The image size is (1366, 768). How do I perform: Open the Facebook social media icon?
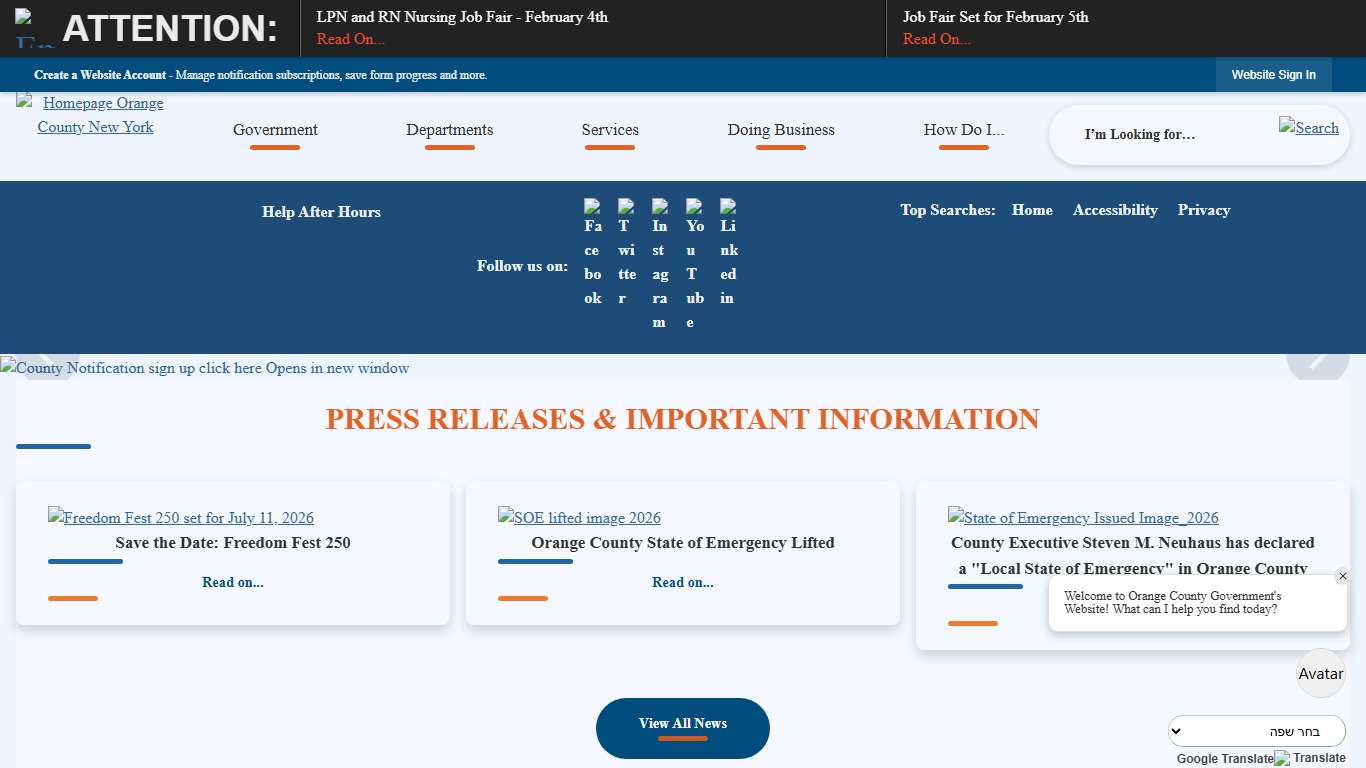593,252
